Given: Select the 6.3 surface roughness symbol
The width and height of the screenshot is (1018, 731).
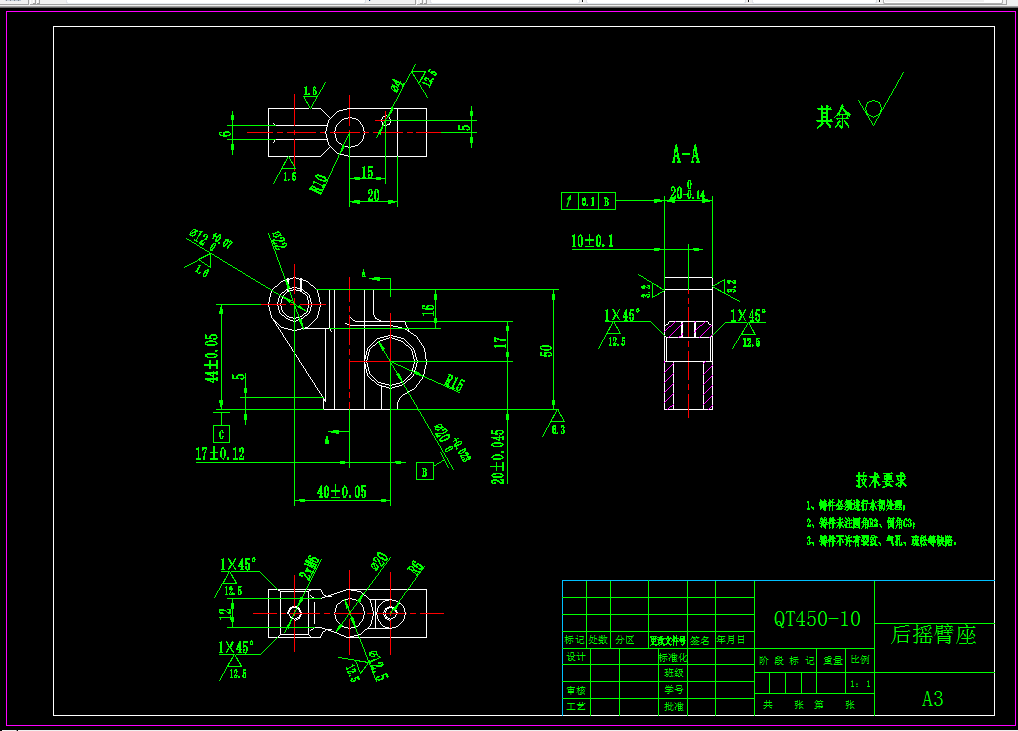Looking at the screenshot, I should click(x=557, y=423).
